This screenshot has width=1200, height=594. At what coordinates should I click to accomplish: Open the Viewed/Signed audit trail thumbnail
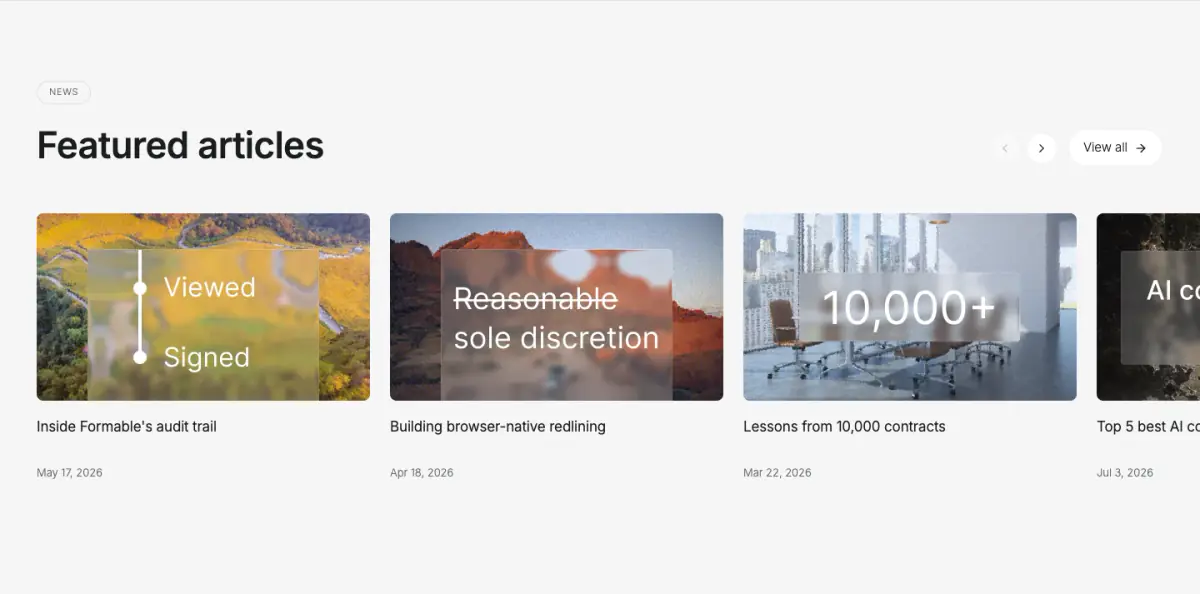pos(203,307)
